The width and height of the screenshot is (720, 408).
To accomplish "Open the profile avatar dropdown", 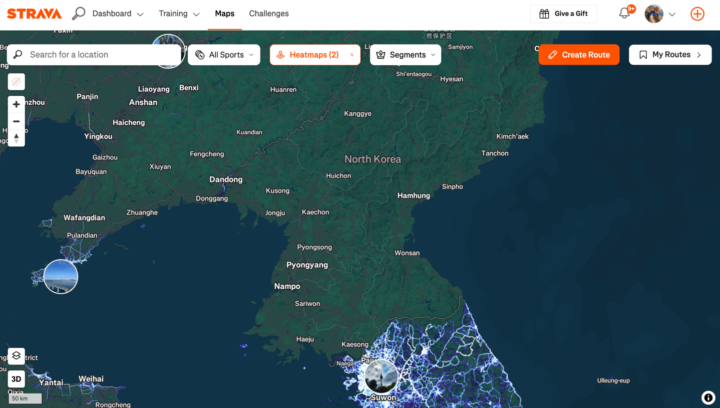I will [660, 14].
